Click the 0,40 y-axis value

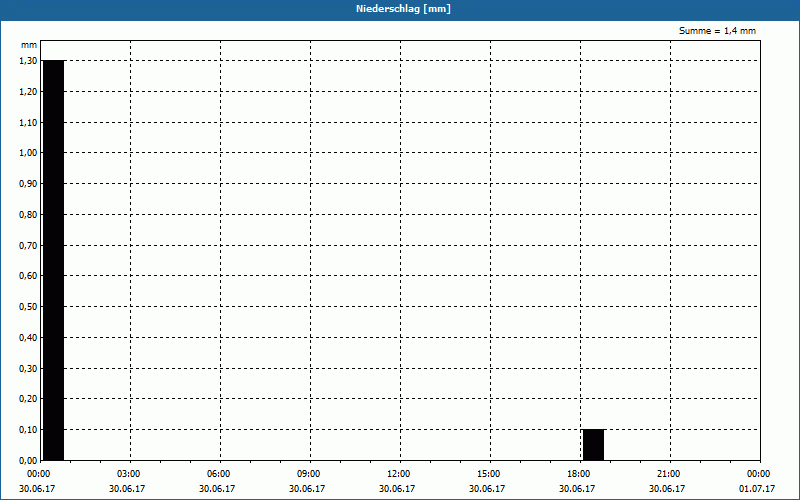pyautogui.click(x=28, y=337)
